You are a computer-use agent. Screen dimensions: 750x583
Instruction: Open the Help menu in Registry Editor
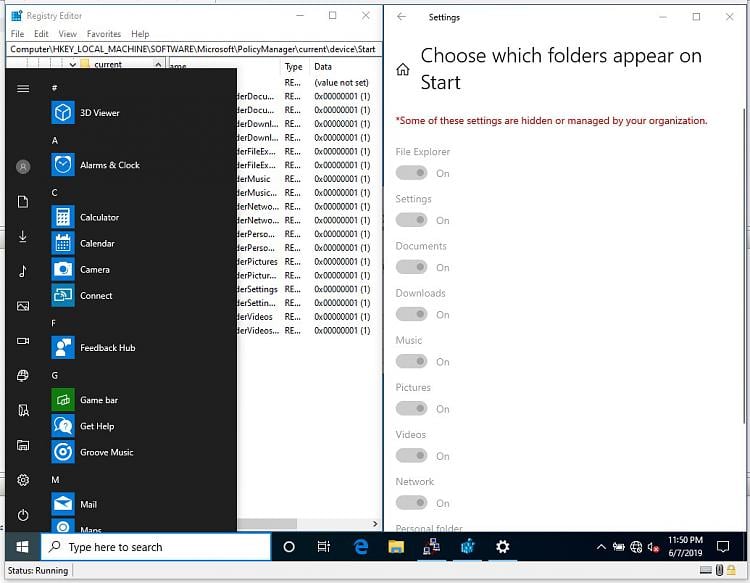[x=140, y=34]
